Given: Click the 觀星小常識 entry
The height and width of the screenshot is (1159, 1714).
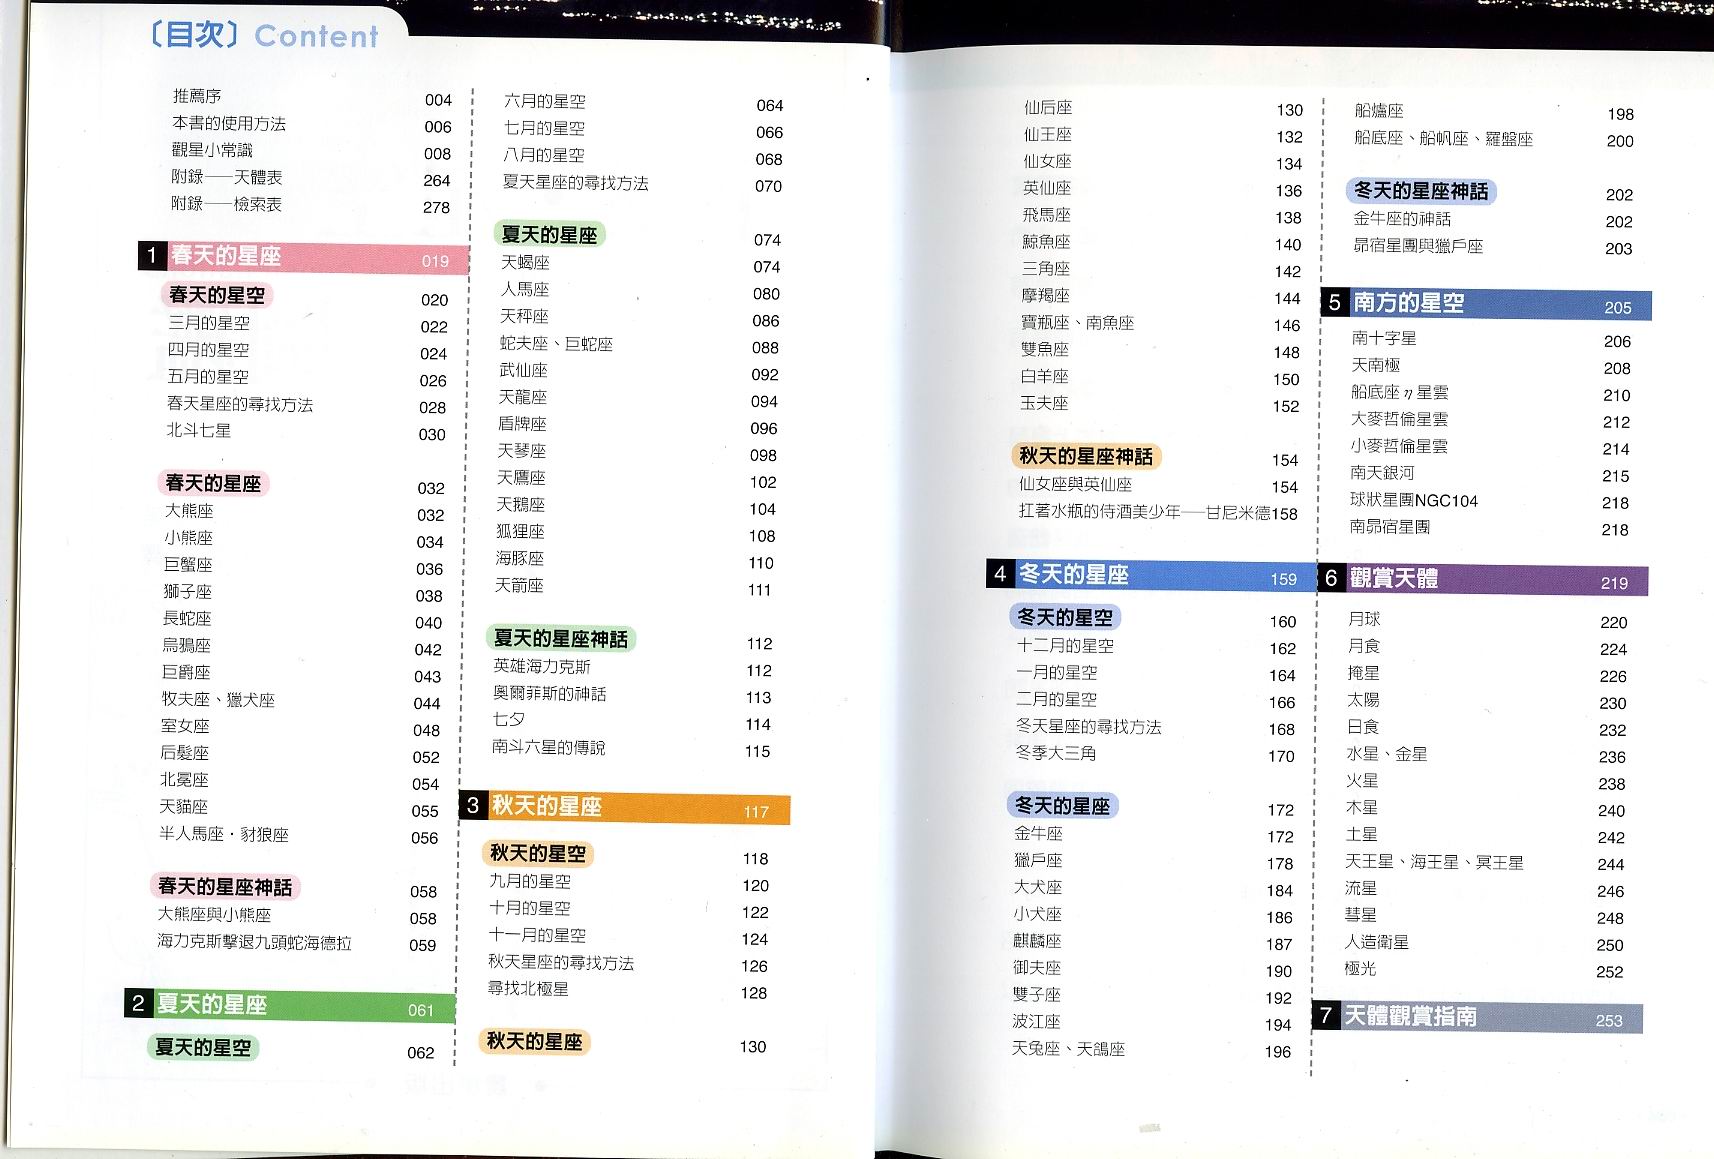Looking at the screenshot, I should tap(212, 150).
